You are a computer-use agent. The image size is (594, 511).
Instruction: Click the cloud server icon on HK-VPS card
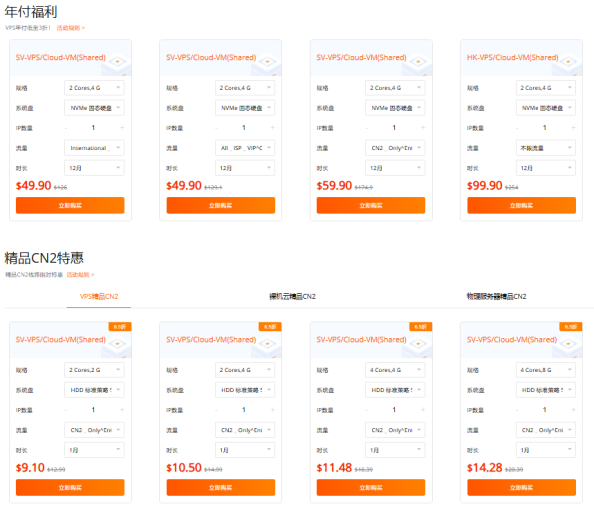click(568, 63)
